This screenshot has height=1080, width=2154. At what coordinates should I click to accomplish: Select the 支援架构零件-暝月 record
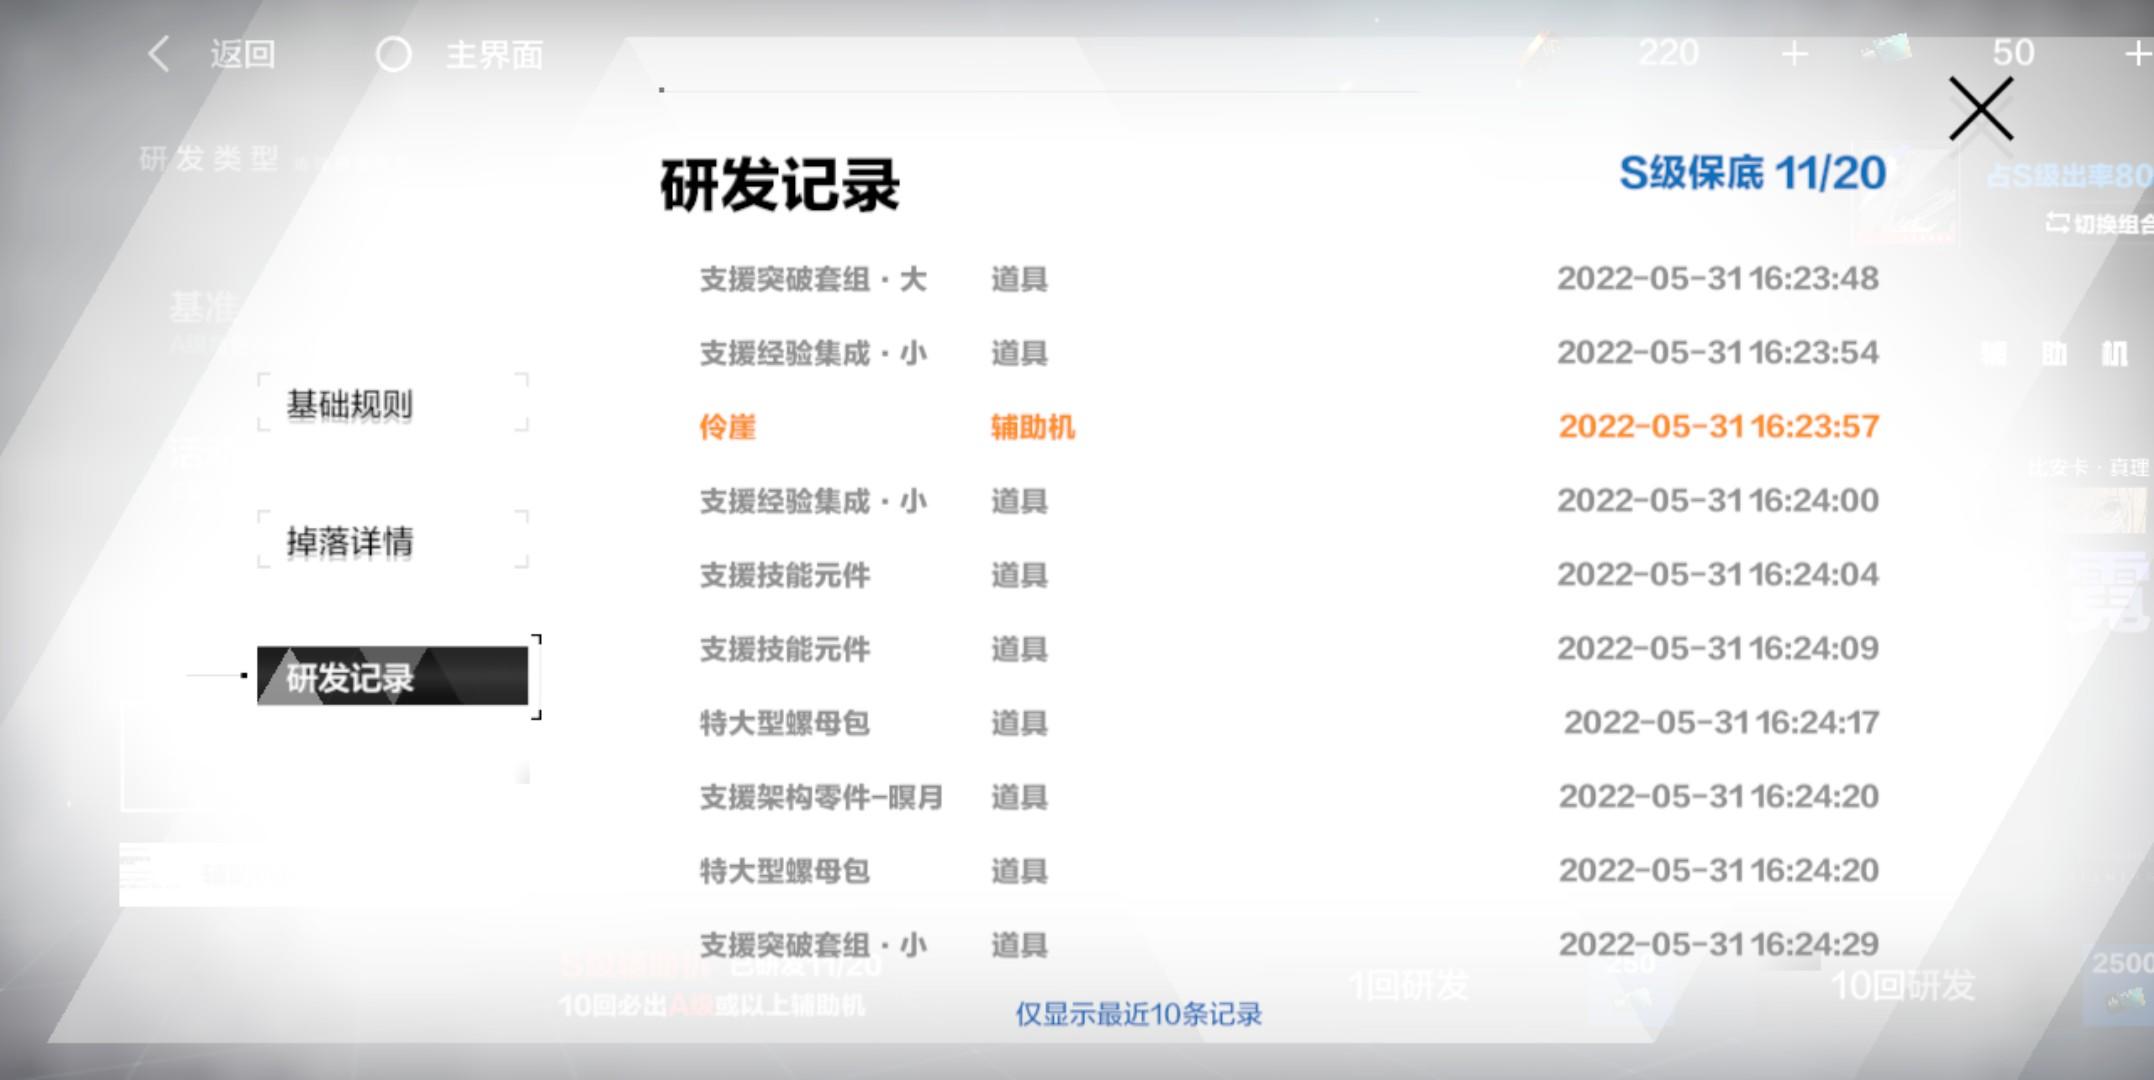click(1289, 796)
